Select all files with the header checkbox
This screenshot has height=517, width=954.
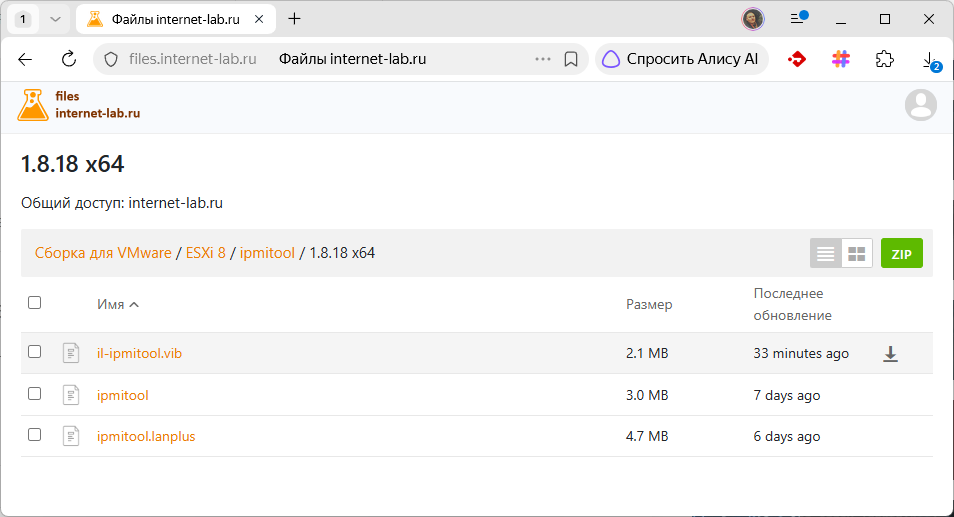35,302
